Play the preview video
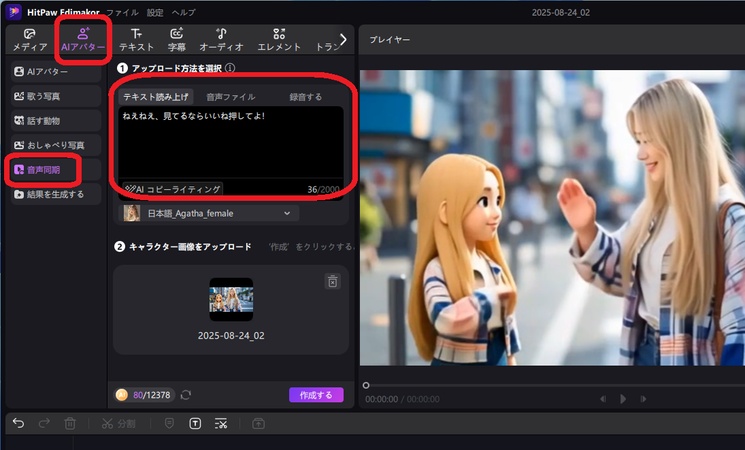Viewport: 745px width, 450px height. 623,399
